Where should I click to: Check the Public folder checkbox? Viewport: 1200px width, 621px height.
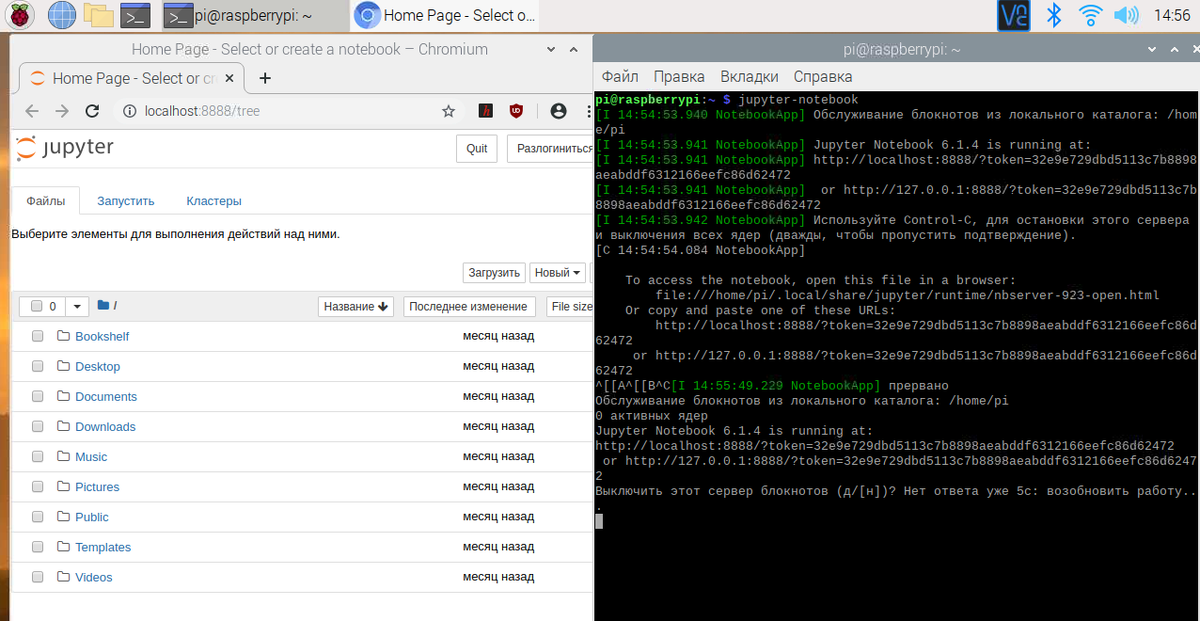point(38,517)
